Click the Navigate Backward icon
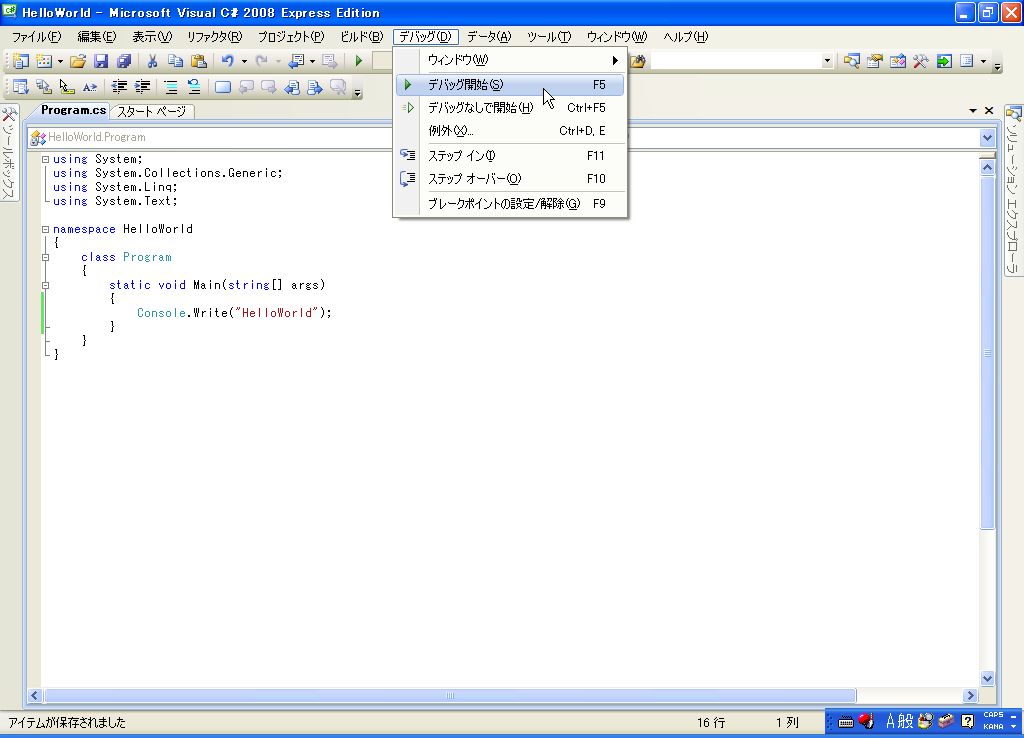The image size is (1024, 738). 296,61
